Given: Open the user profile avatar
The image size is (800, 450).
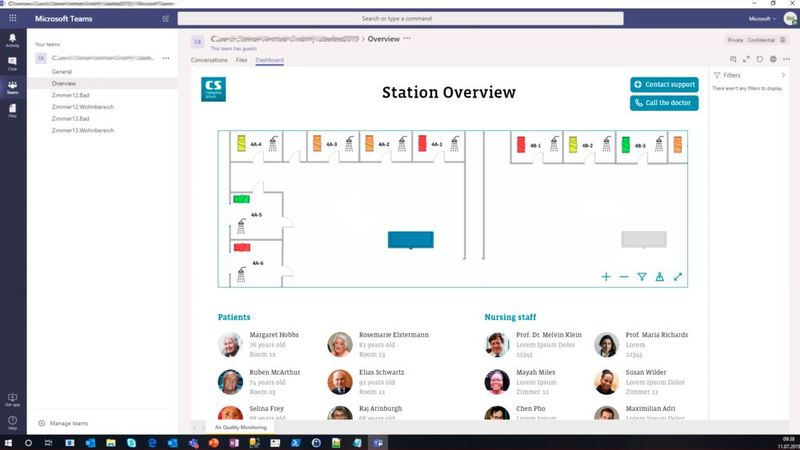Looking at the screenshot, I should pos(790,18).
